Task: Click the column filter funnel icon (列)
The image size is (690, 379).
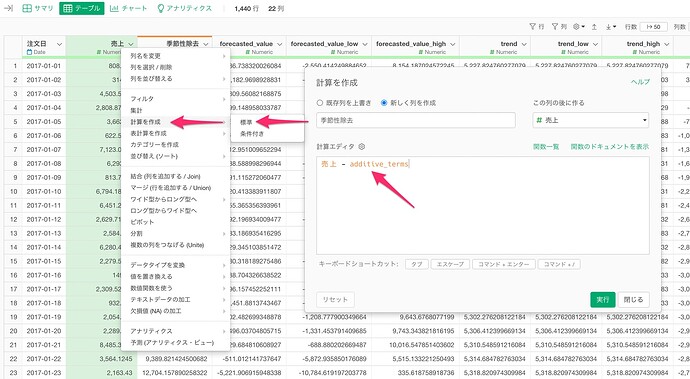Action: pyautogui.click(x=559, y=27)
